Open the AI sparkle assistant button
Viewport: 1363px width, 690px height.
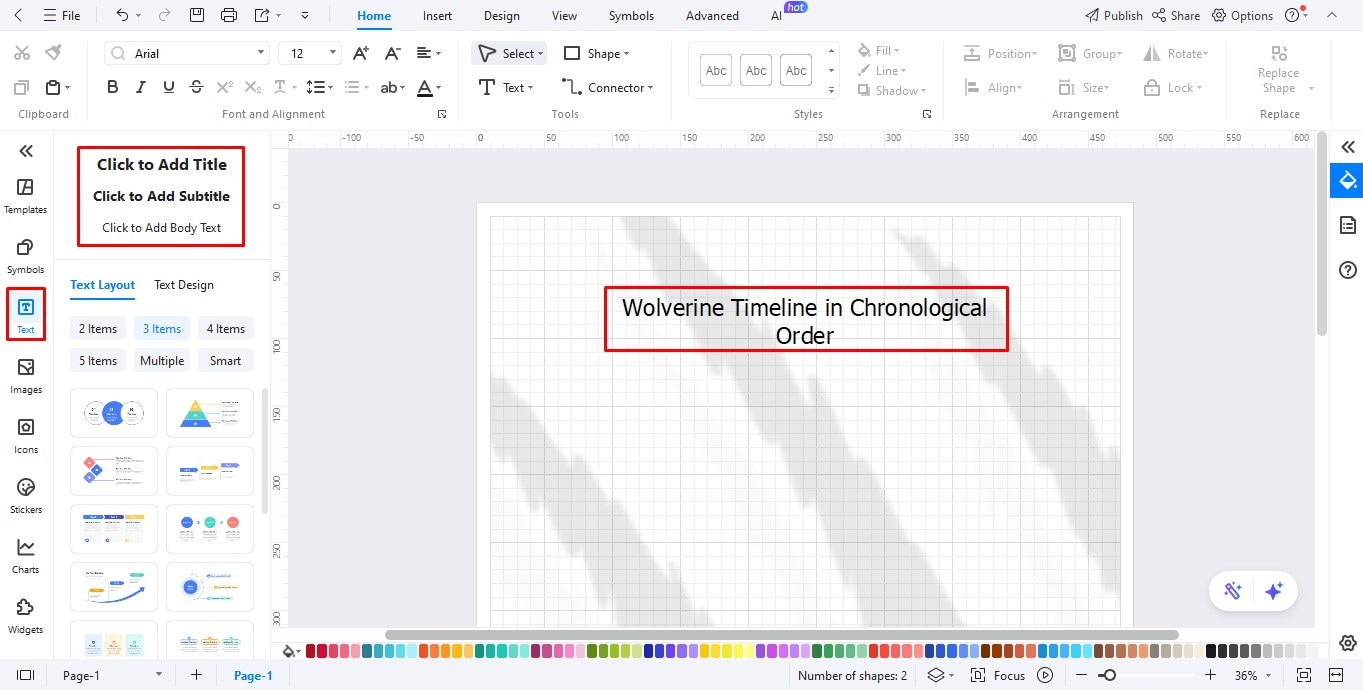tap(1274, 591)
